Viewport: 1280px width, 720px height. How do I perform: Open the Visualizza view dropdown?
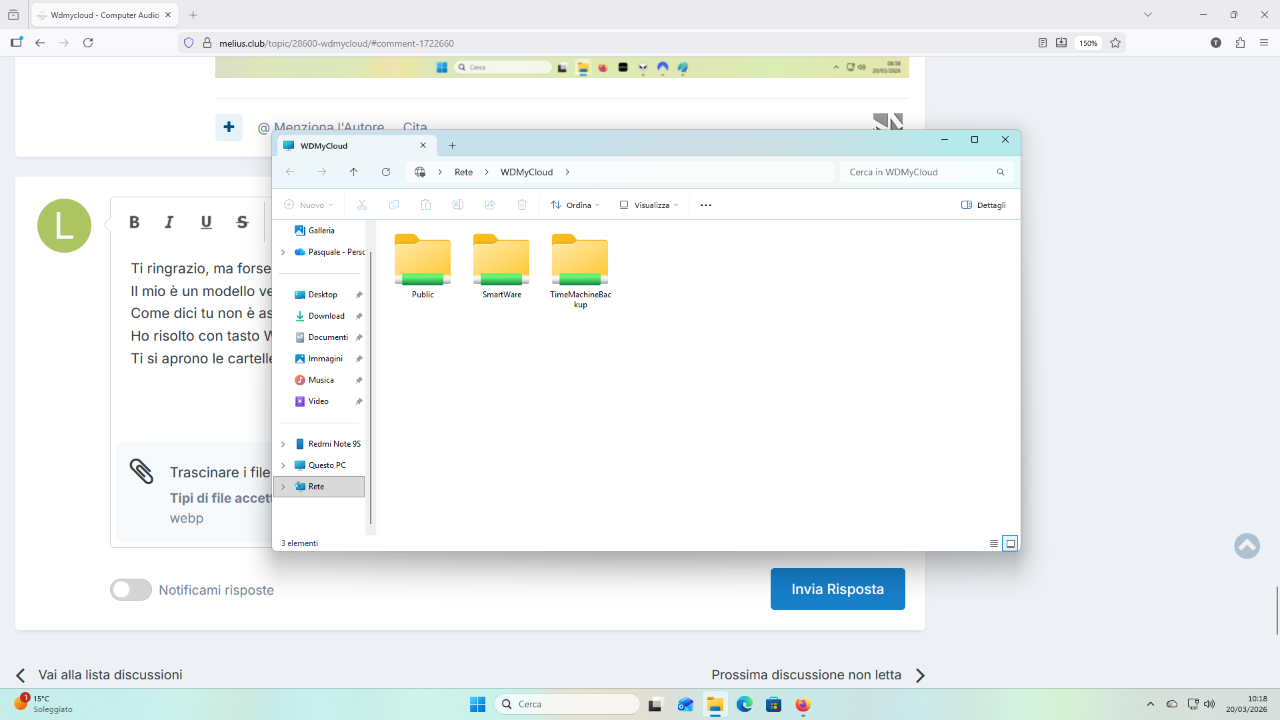pos(648,205)
